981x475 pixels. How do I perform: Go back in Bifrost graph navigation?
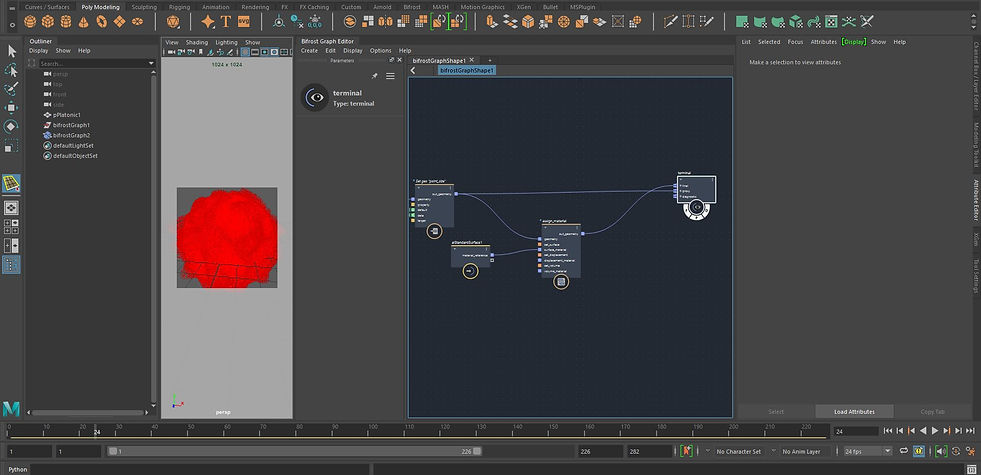[414, 71]
